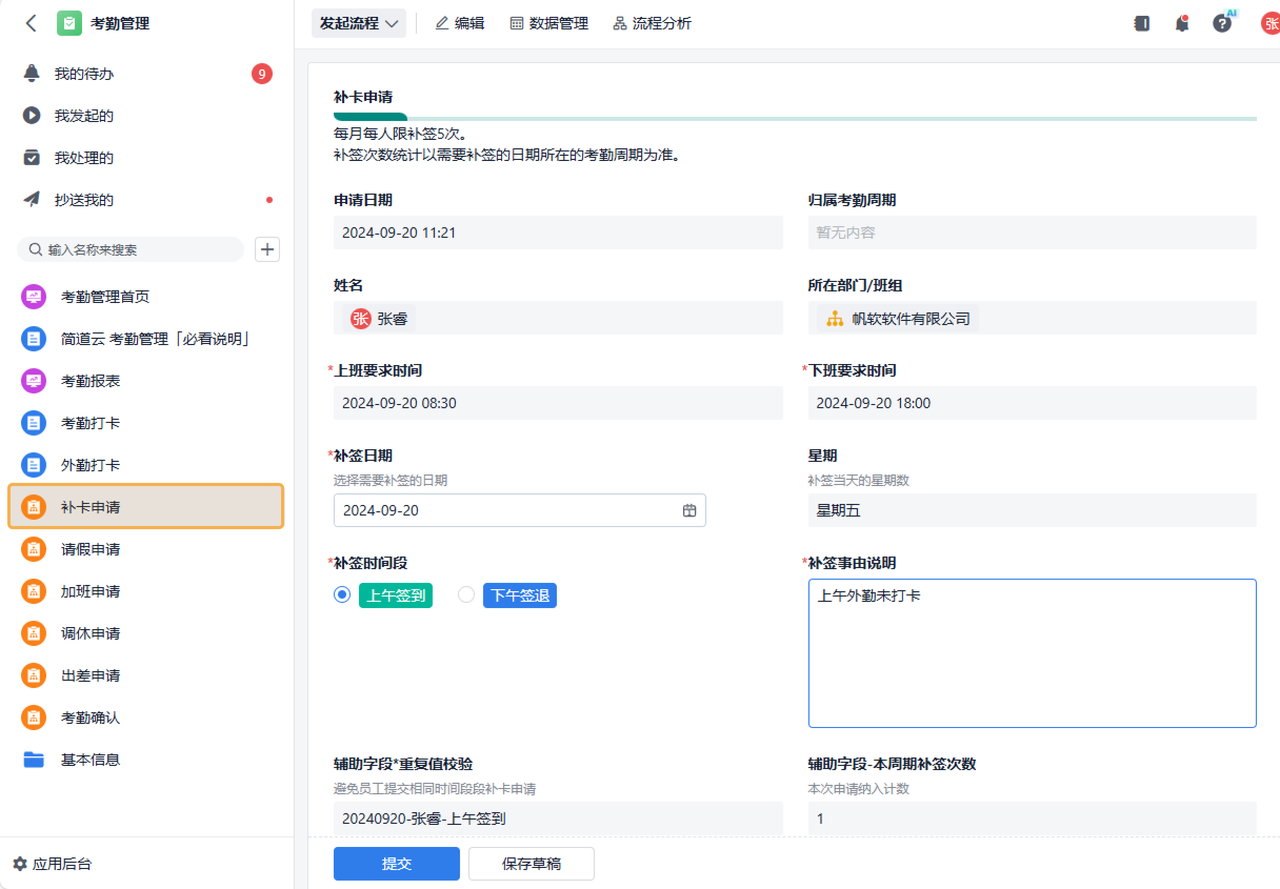Click the 补卡申请 form title tab

pyautogui.click(x=363, y=97)
